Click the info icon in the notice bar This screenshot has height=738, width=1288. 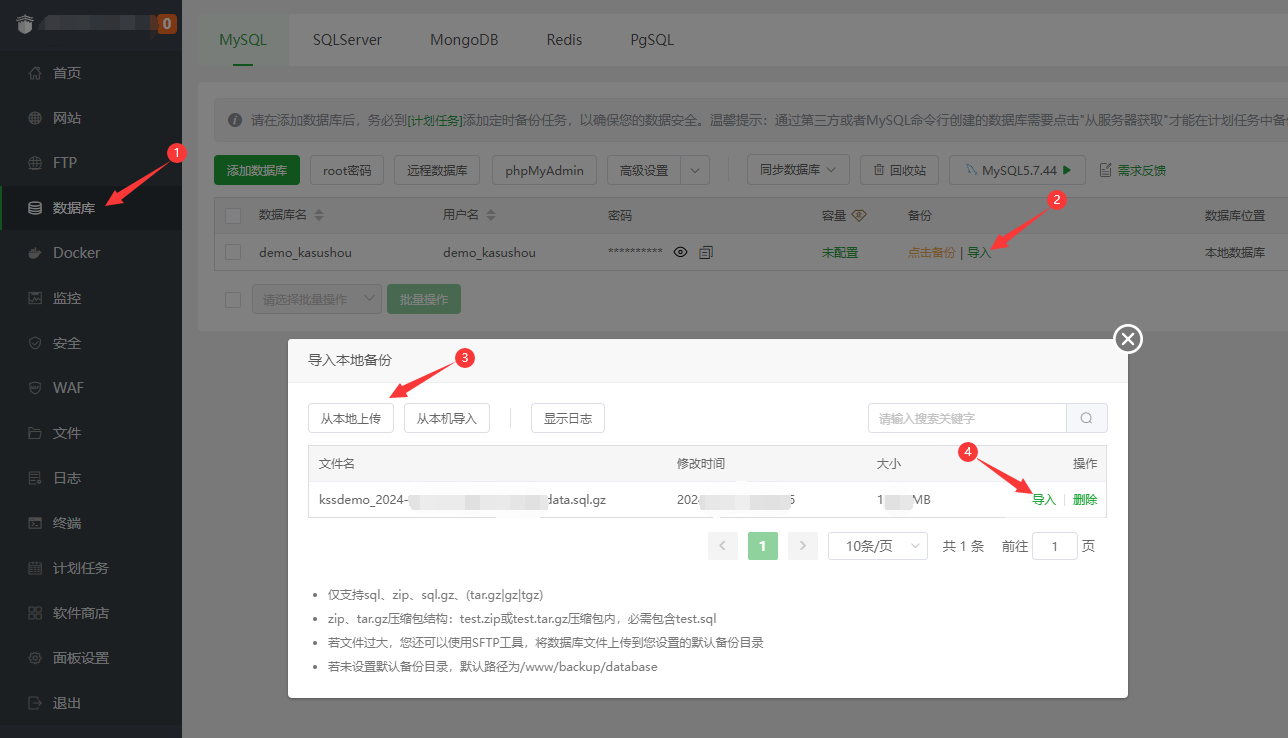click(x=235, y=120)
